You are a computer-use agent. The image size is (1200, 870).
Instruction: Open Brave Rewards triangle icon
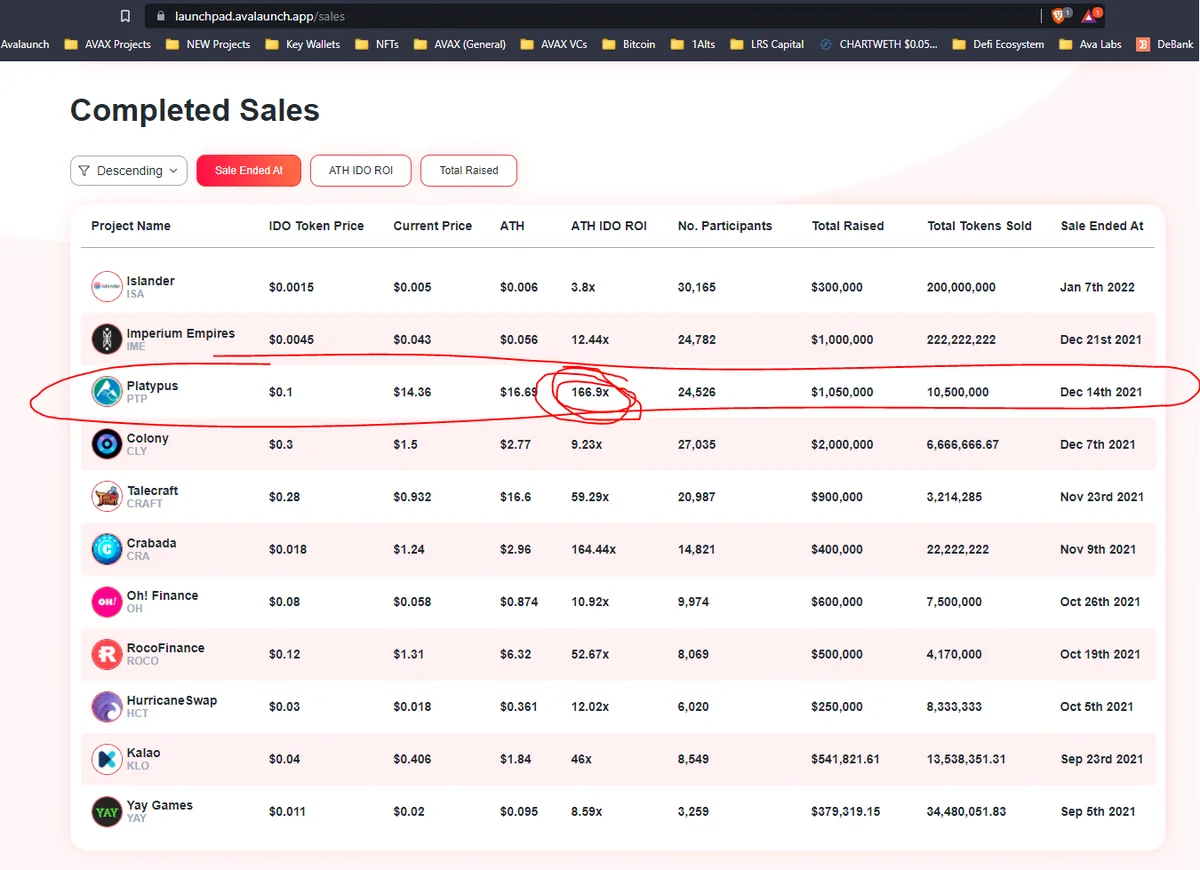(x=1090, y=15)
